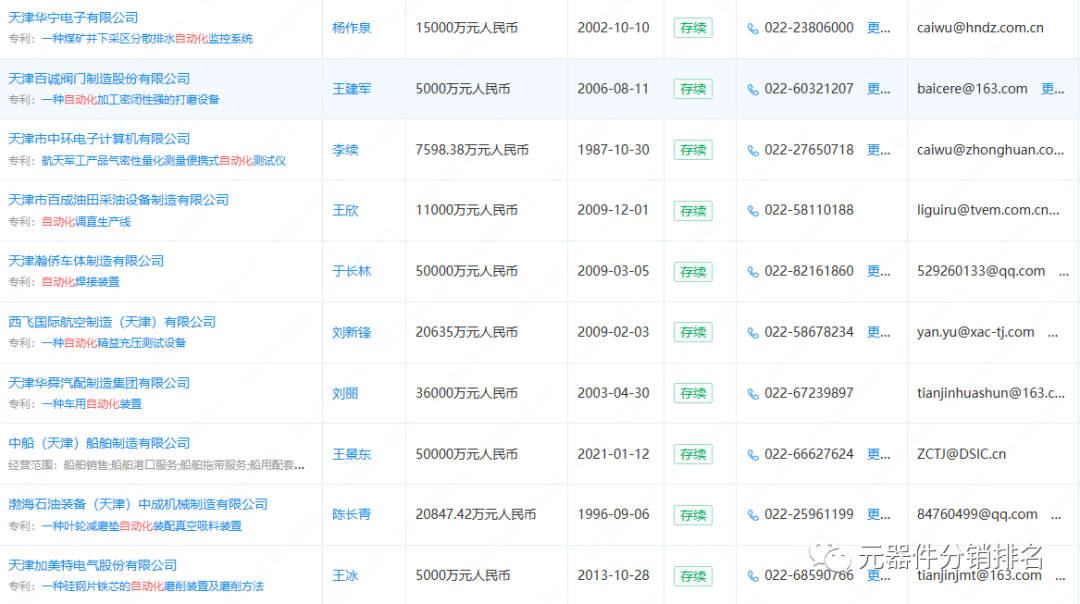Expand more phones after 022-25961199
The image size is (1080, 604).
tap(878, 514)
